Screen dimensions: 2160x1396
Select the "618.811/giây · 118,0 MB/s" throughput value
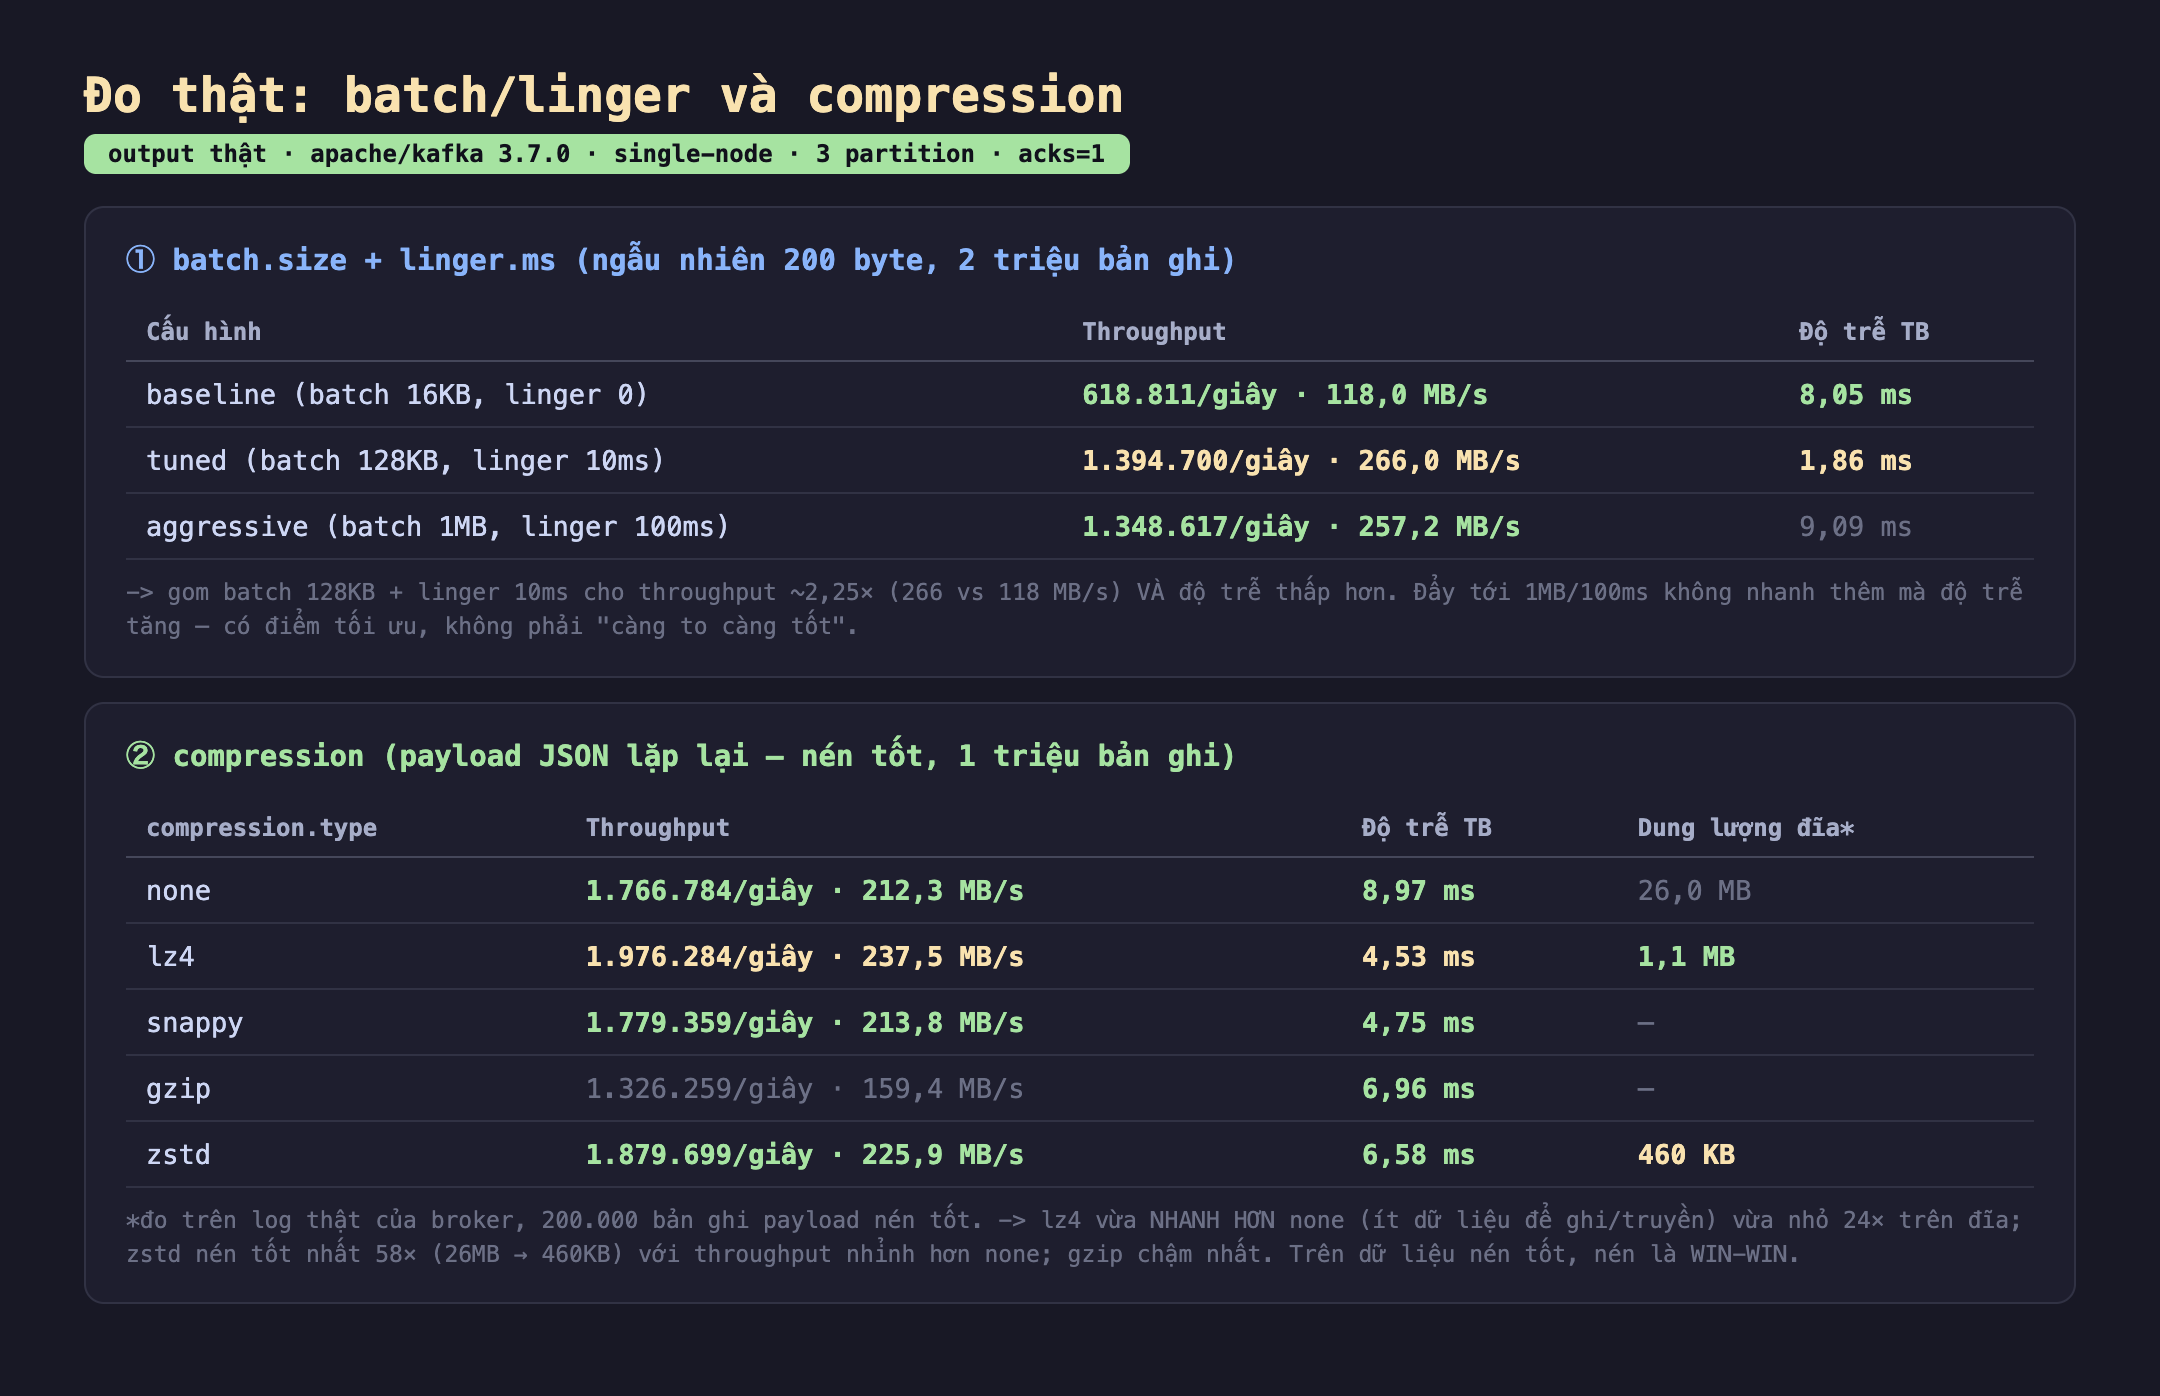pos(1285,395)
